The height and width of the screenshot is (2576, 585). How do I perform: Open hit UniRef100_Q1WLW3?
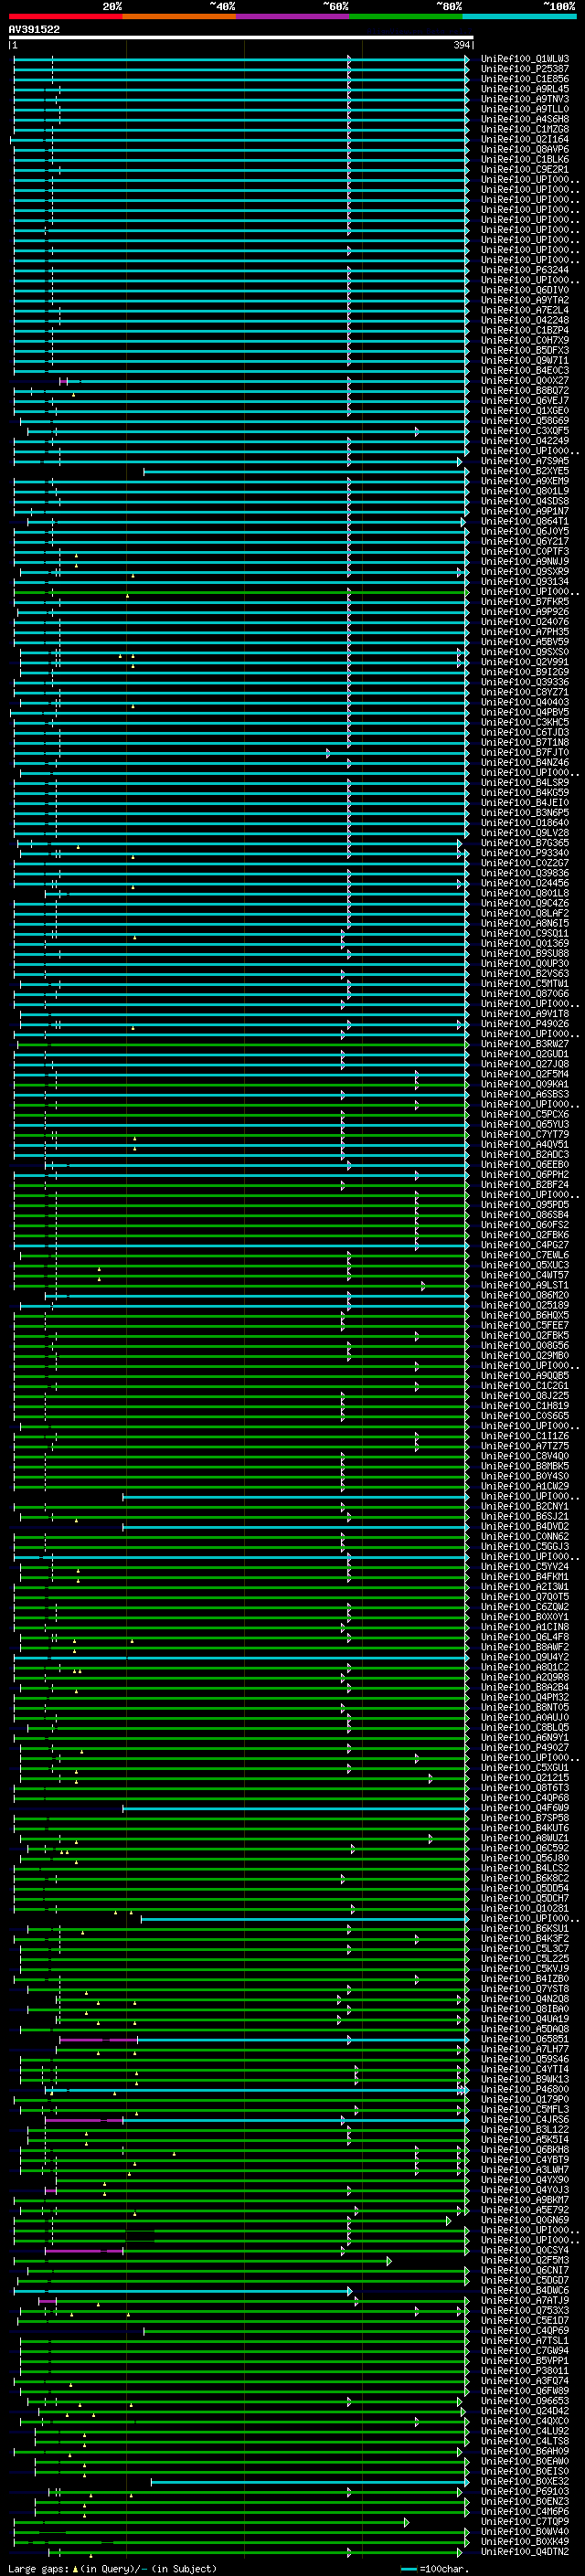(x=525, y=59)
